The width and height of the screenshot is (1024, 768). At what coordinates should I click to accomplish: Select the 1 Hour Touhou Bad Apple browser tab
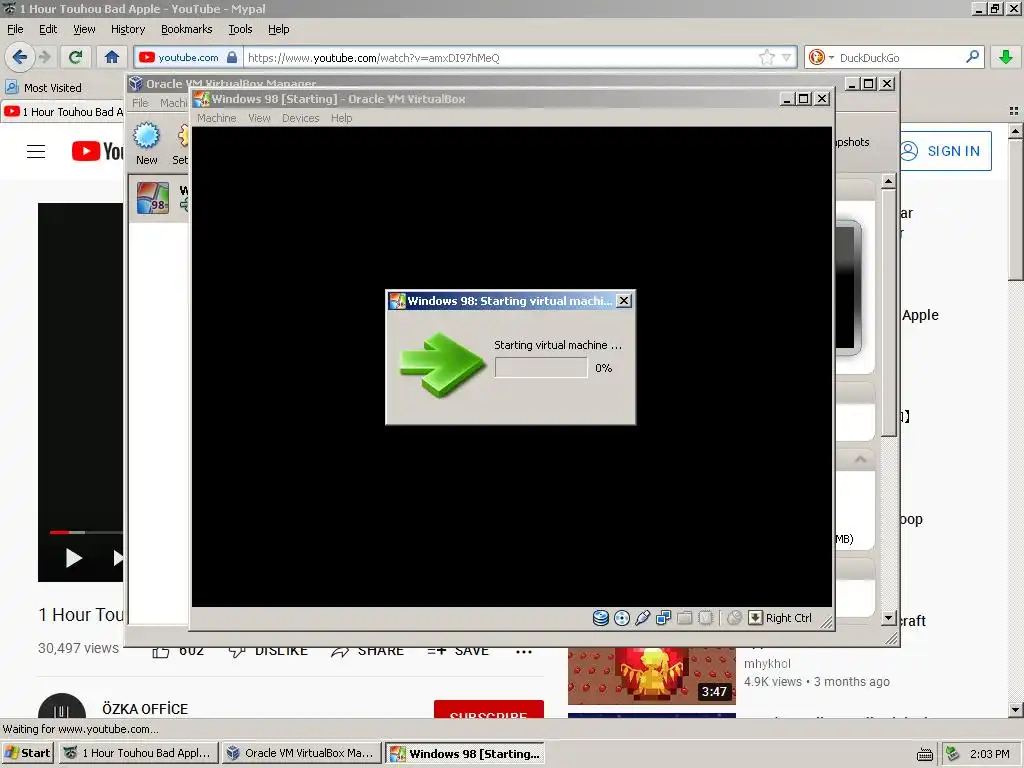(63, 112)
